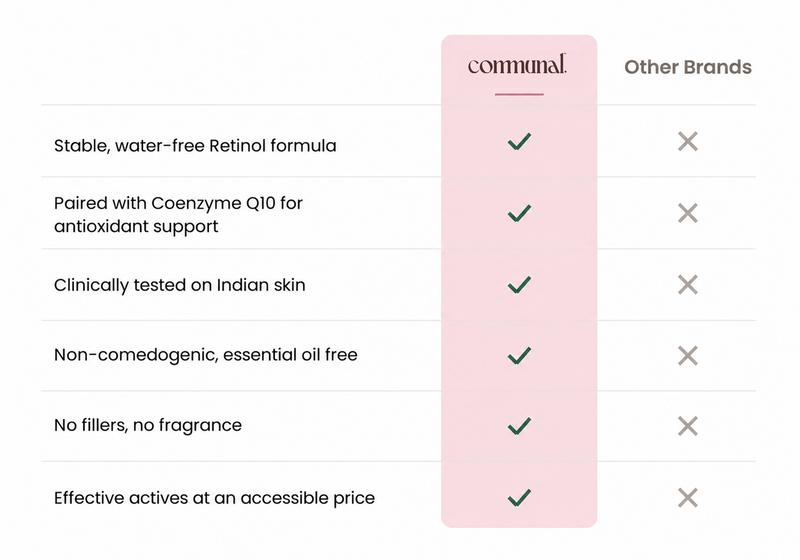Click 'Non-comedogenic, essential oil free' text
Screen dimensions: 800x560
pos(206,354)
